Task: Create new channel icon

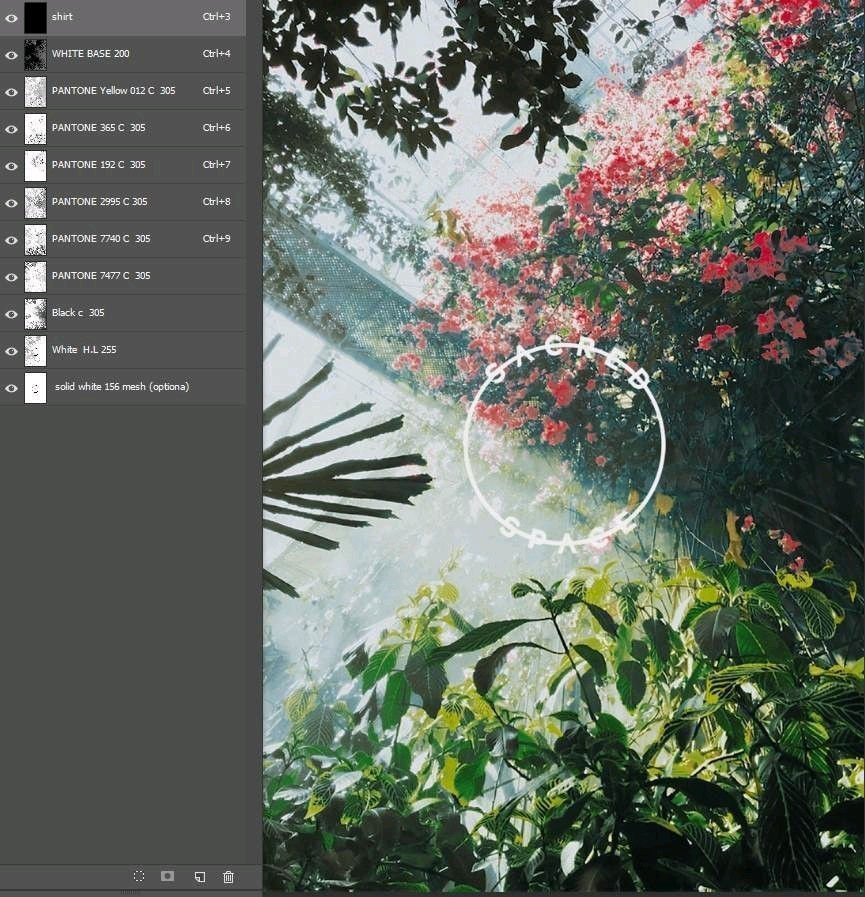Action: 200,876
